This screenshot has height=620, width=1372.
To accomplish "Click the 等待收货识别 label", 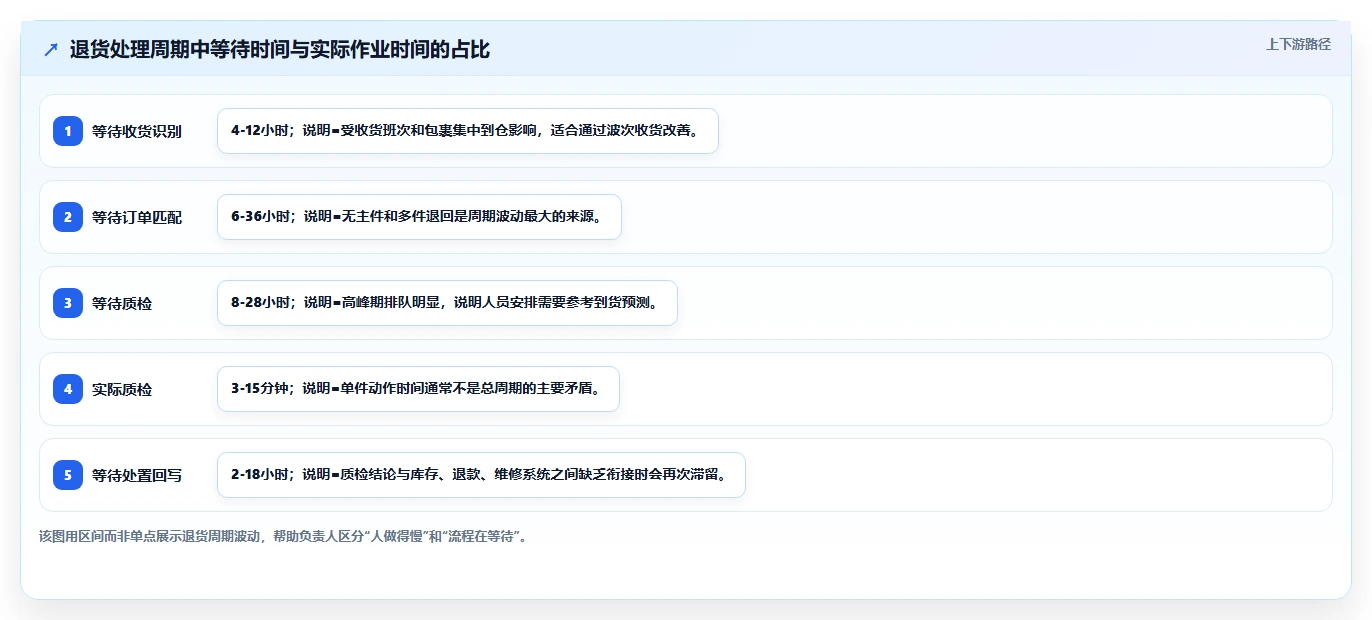I will 137,131.
